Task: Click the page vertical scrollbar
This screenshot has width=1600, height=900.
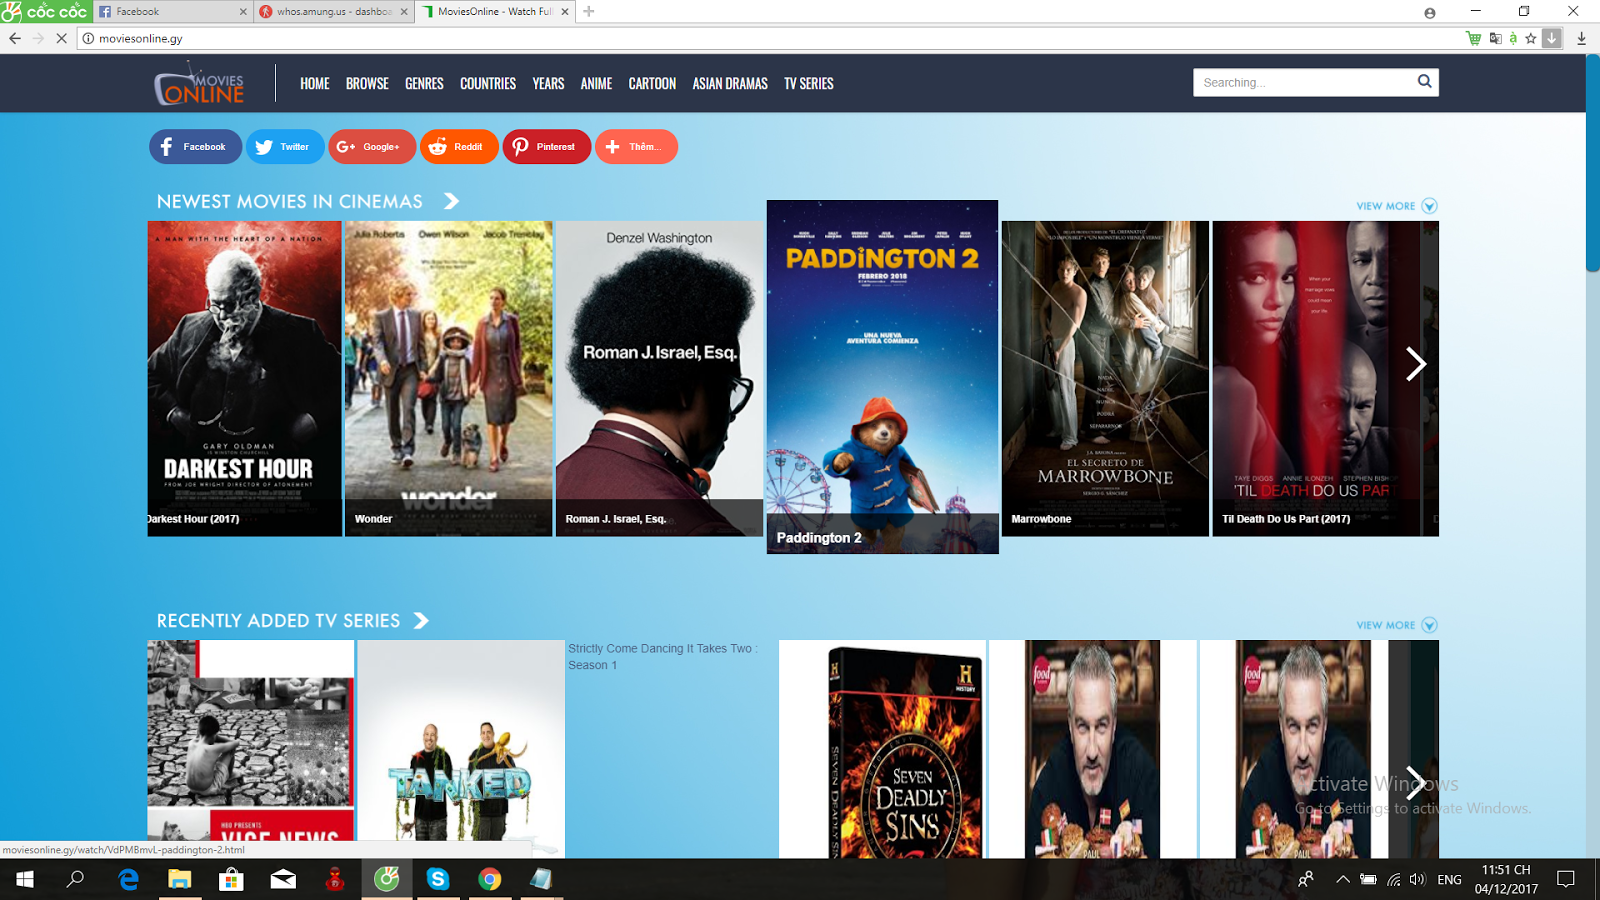Action: click(1592, 165)
